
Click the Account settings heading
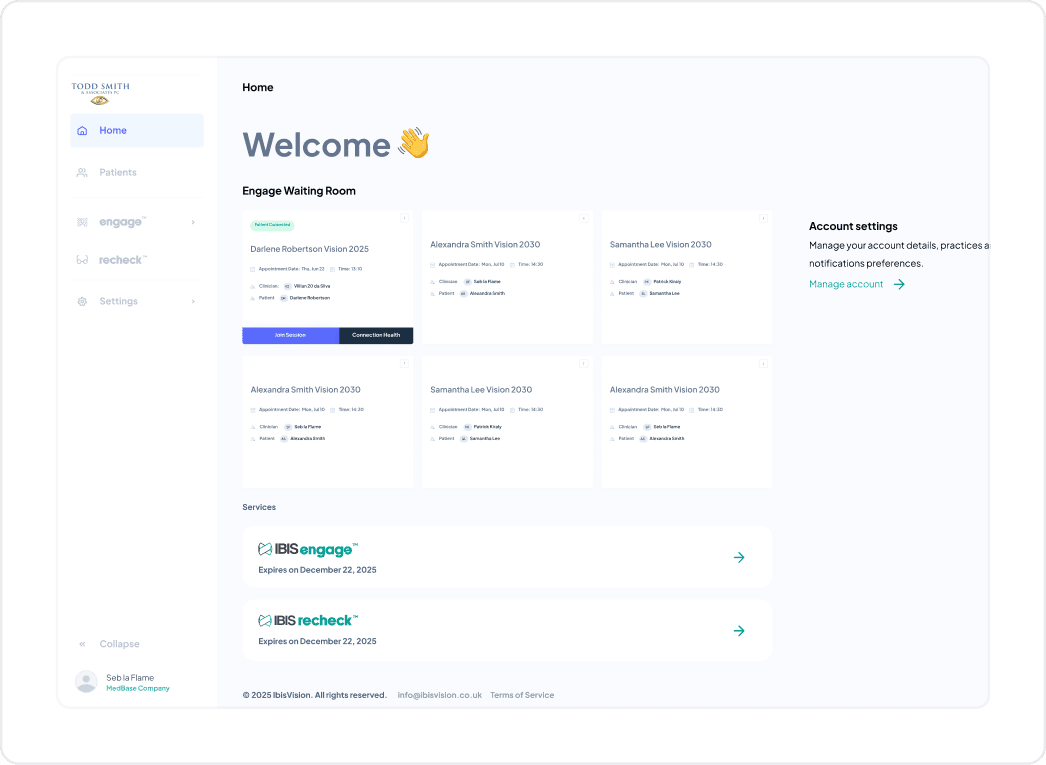[853, 226]
